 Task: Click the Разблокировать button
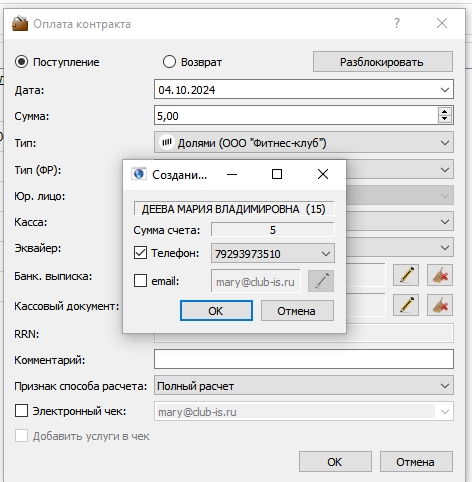coord(383,62)
